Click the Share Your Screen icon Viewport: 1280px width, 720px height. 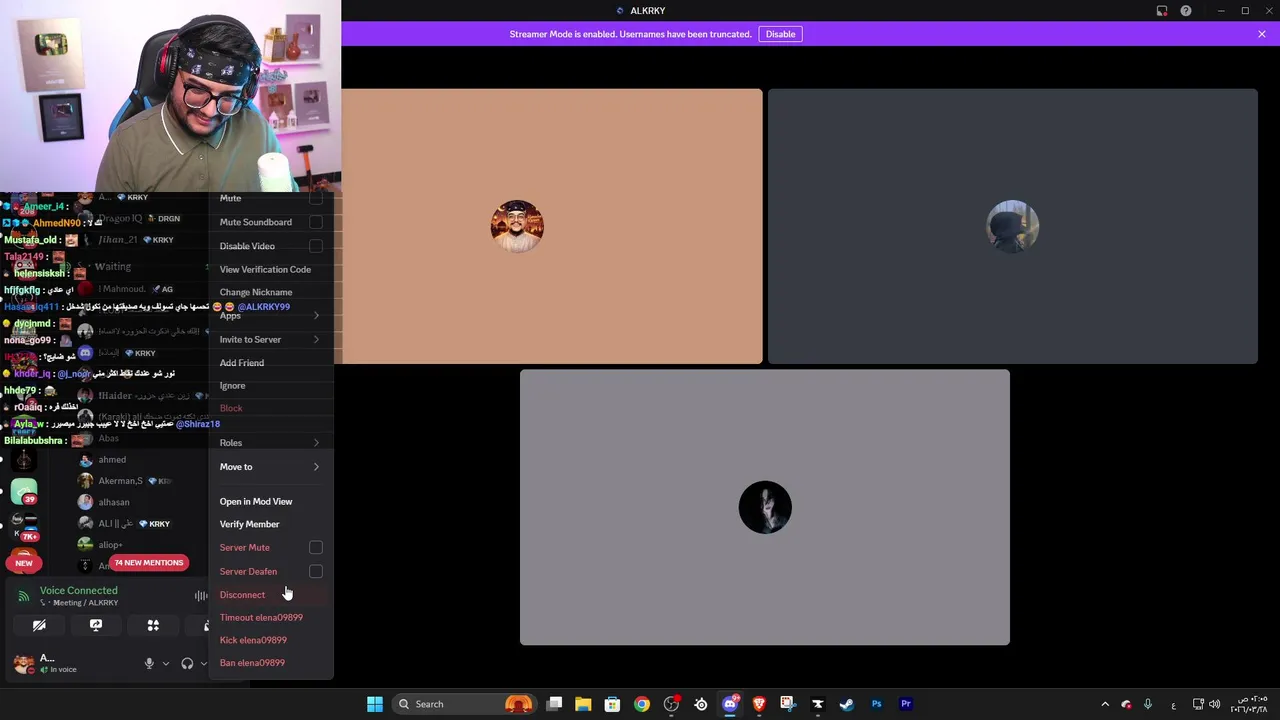[x=96, y=625]
